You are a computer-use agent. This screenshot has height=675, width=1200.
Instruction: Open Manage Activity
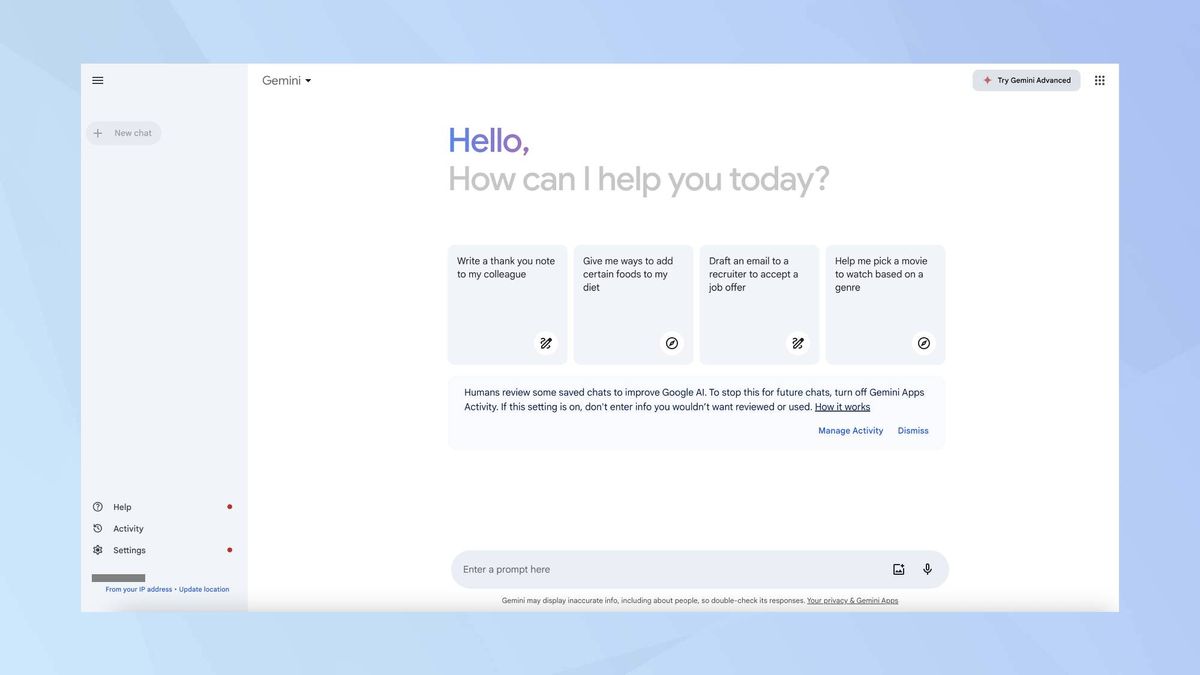(x=850, y=430)
